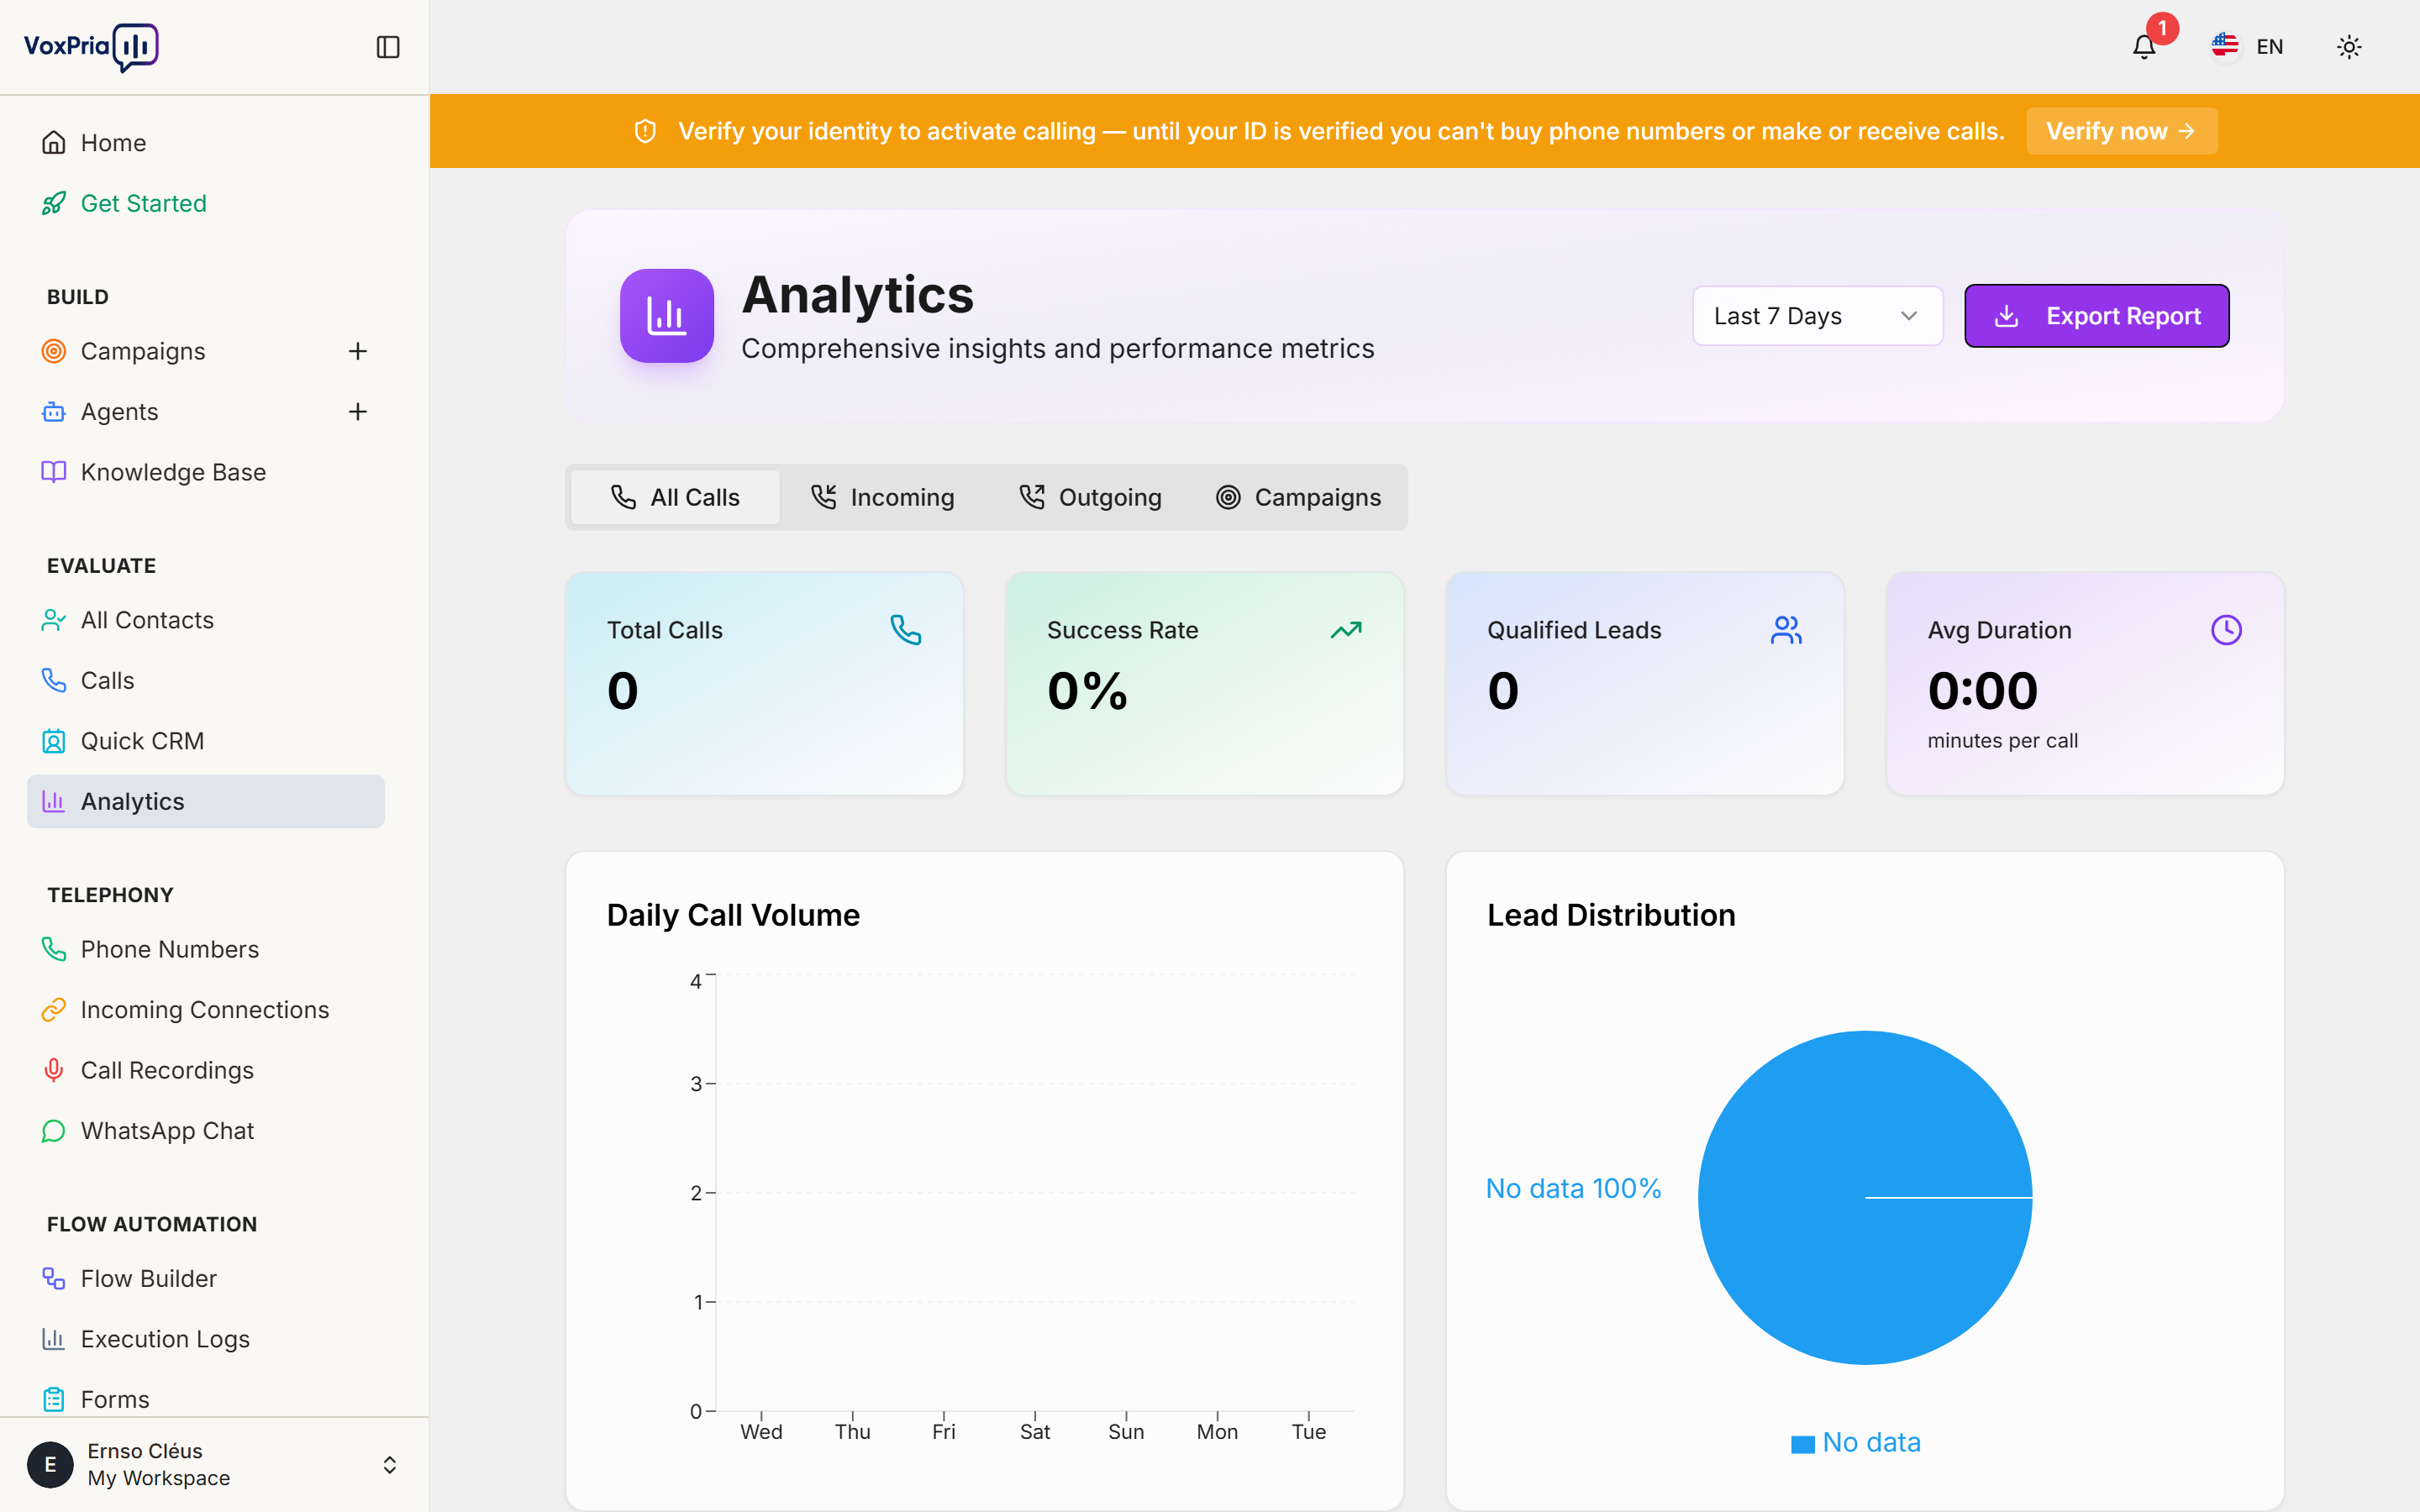Open Calls in sidebar

206,680
